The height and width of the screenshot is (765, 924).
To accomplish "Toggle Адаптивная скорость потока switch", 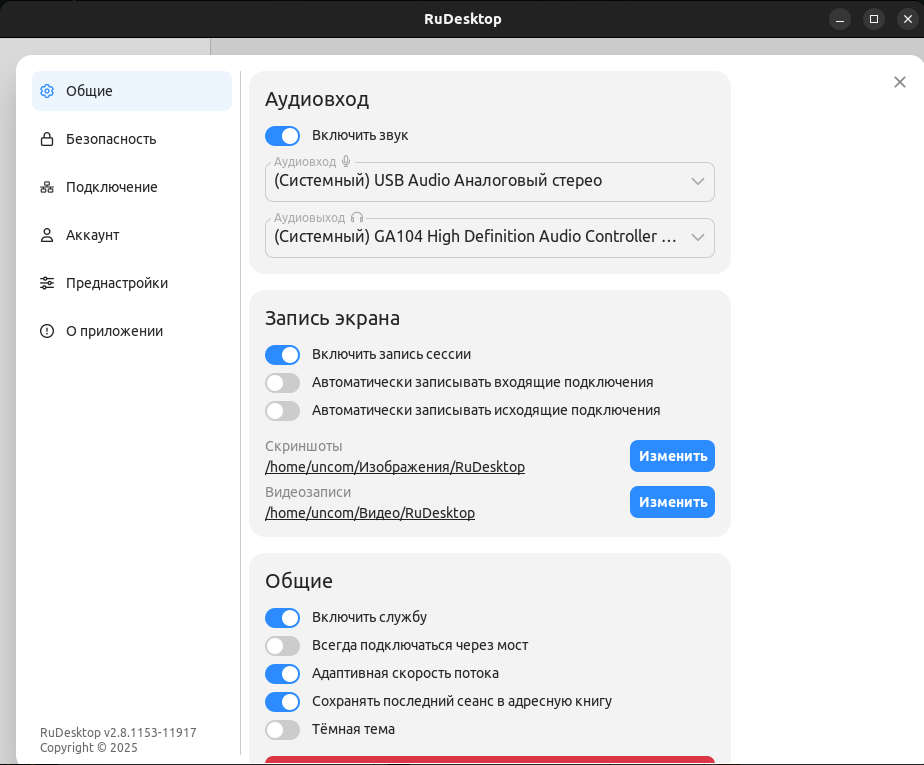I will pos(282,674).
